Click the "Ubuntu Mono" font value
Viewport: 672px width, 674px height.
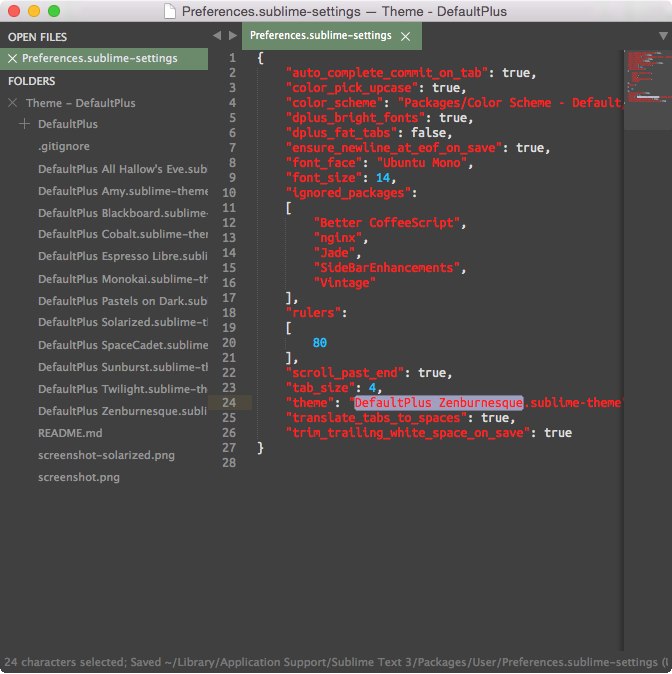(422, 163)
